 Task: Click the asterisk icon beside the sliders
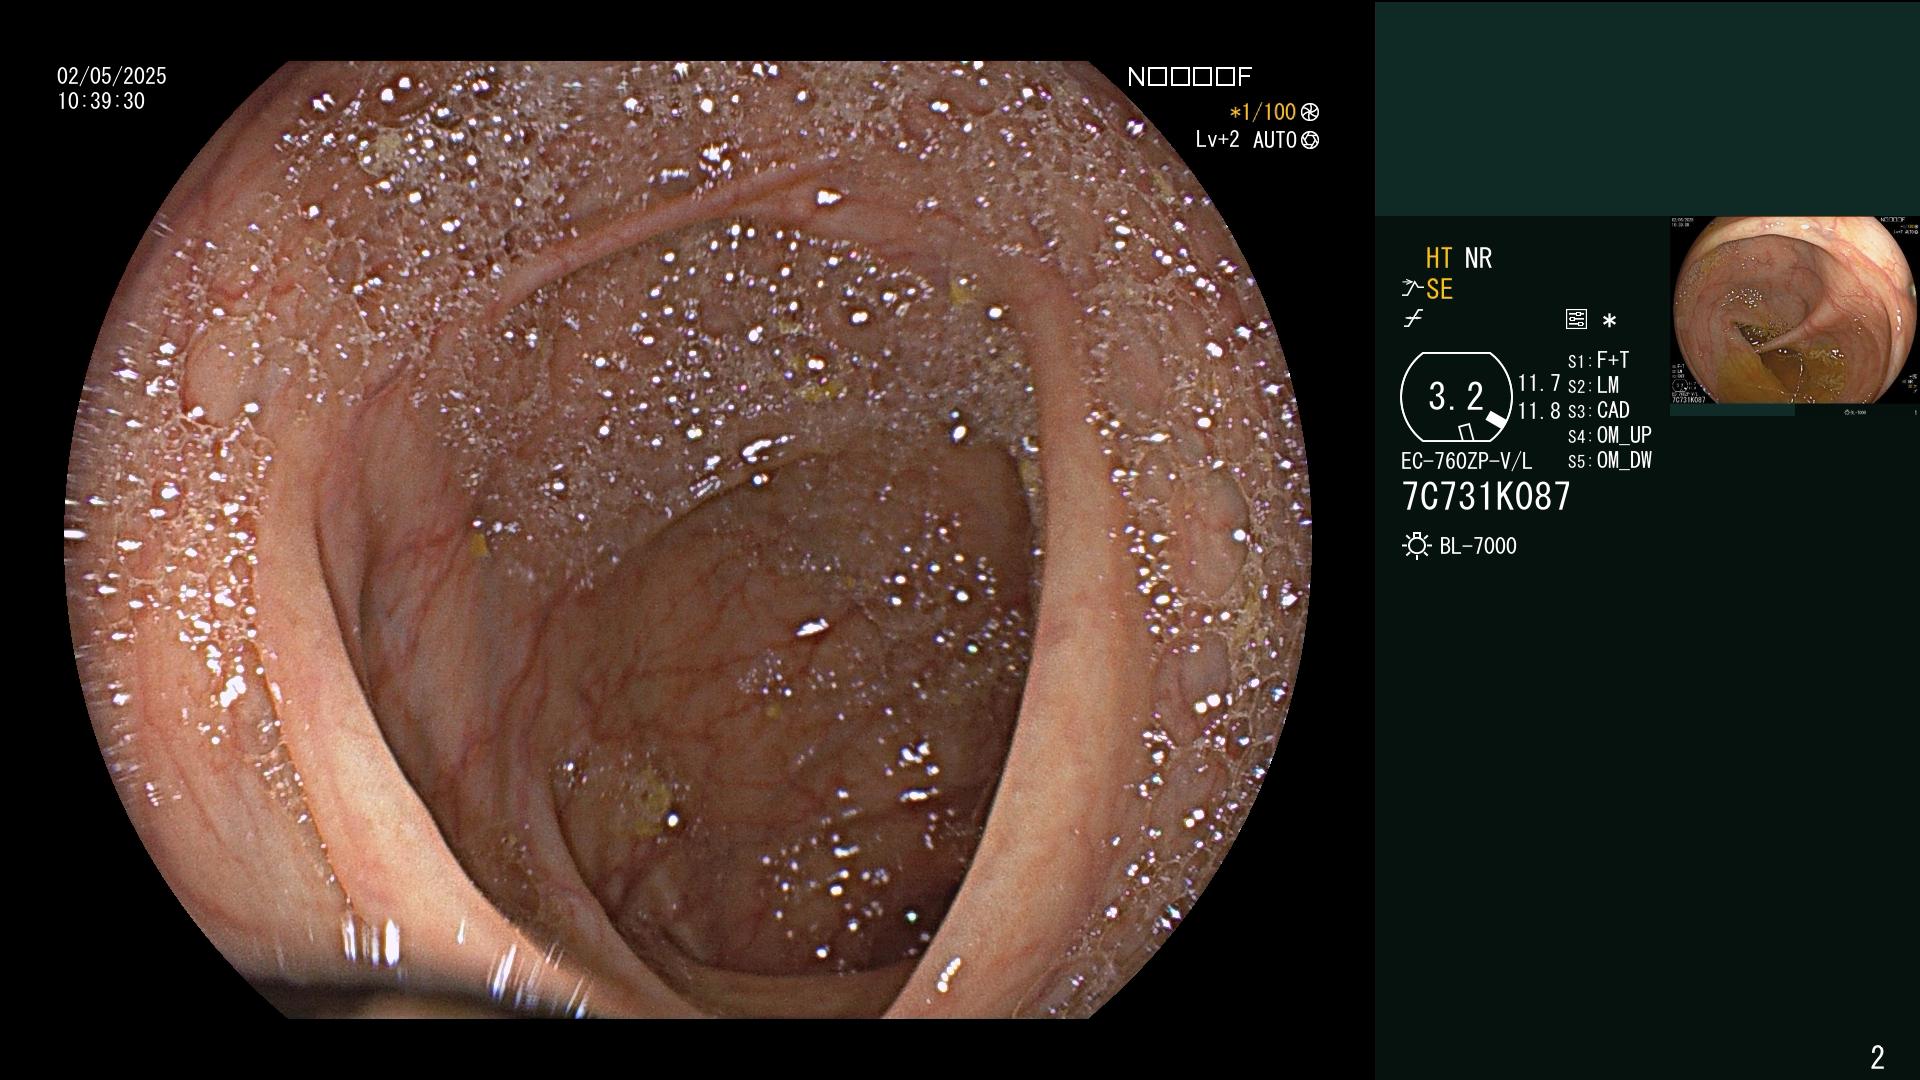(1609, 321)
